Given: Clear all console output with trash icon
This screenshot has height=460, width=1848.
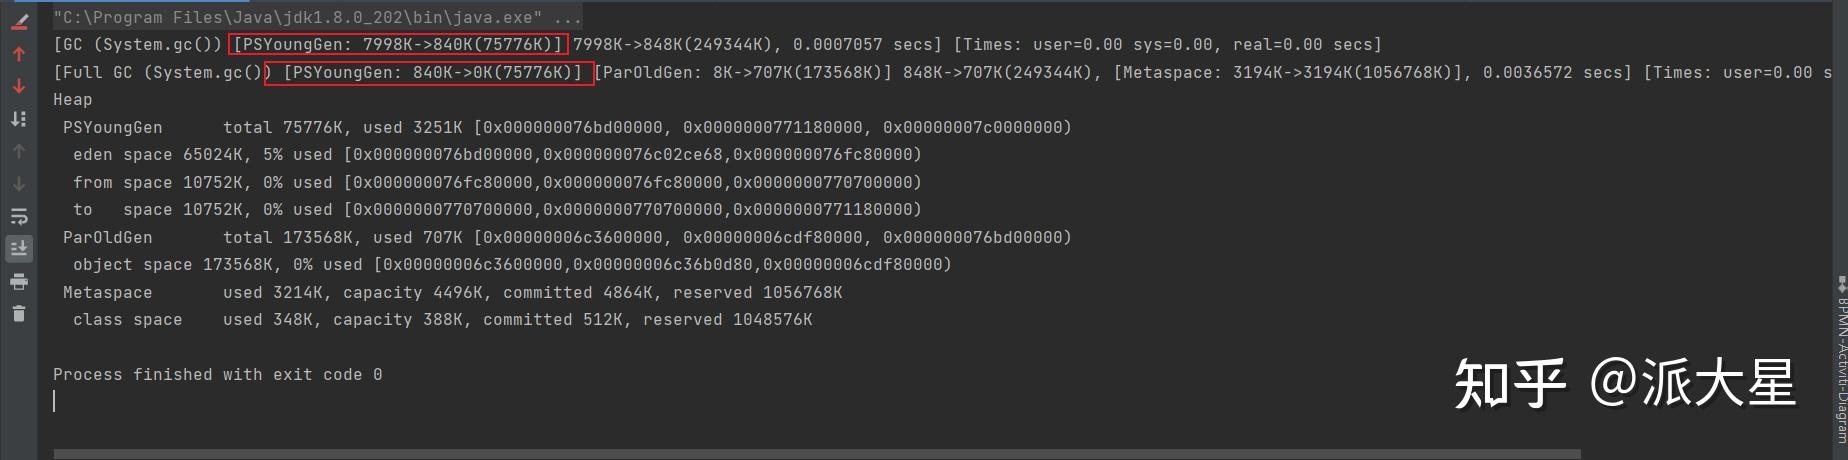Looking at the screenshot, I should pyautogui.click(x=19, y=314).
